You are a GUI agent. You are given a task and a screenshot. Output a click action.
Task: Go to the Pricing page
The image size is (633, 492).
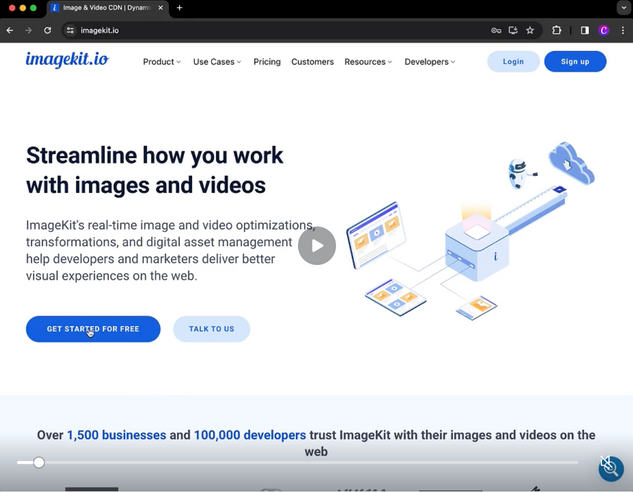tap(267, 62)
